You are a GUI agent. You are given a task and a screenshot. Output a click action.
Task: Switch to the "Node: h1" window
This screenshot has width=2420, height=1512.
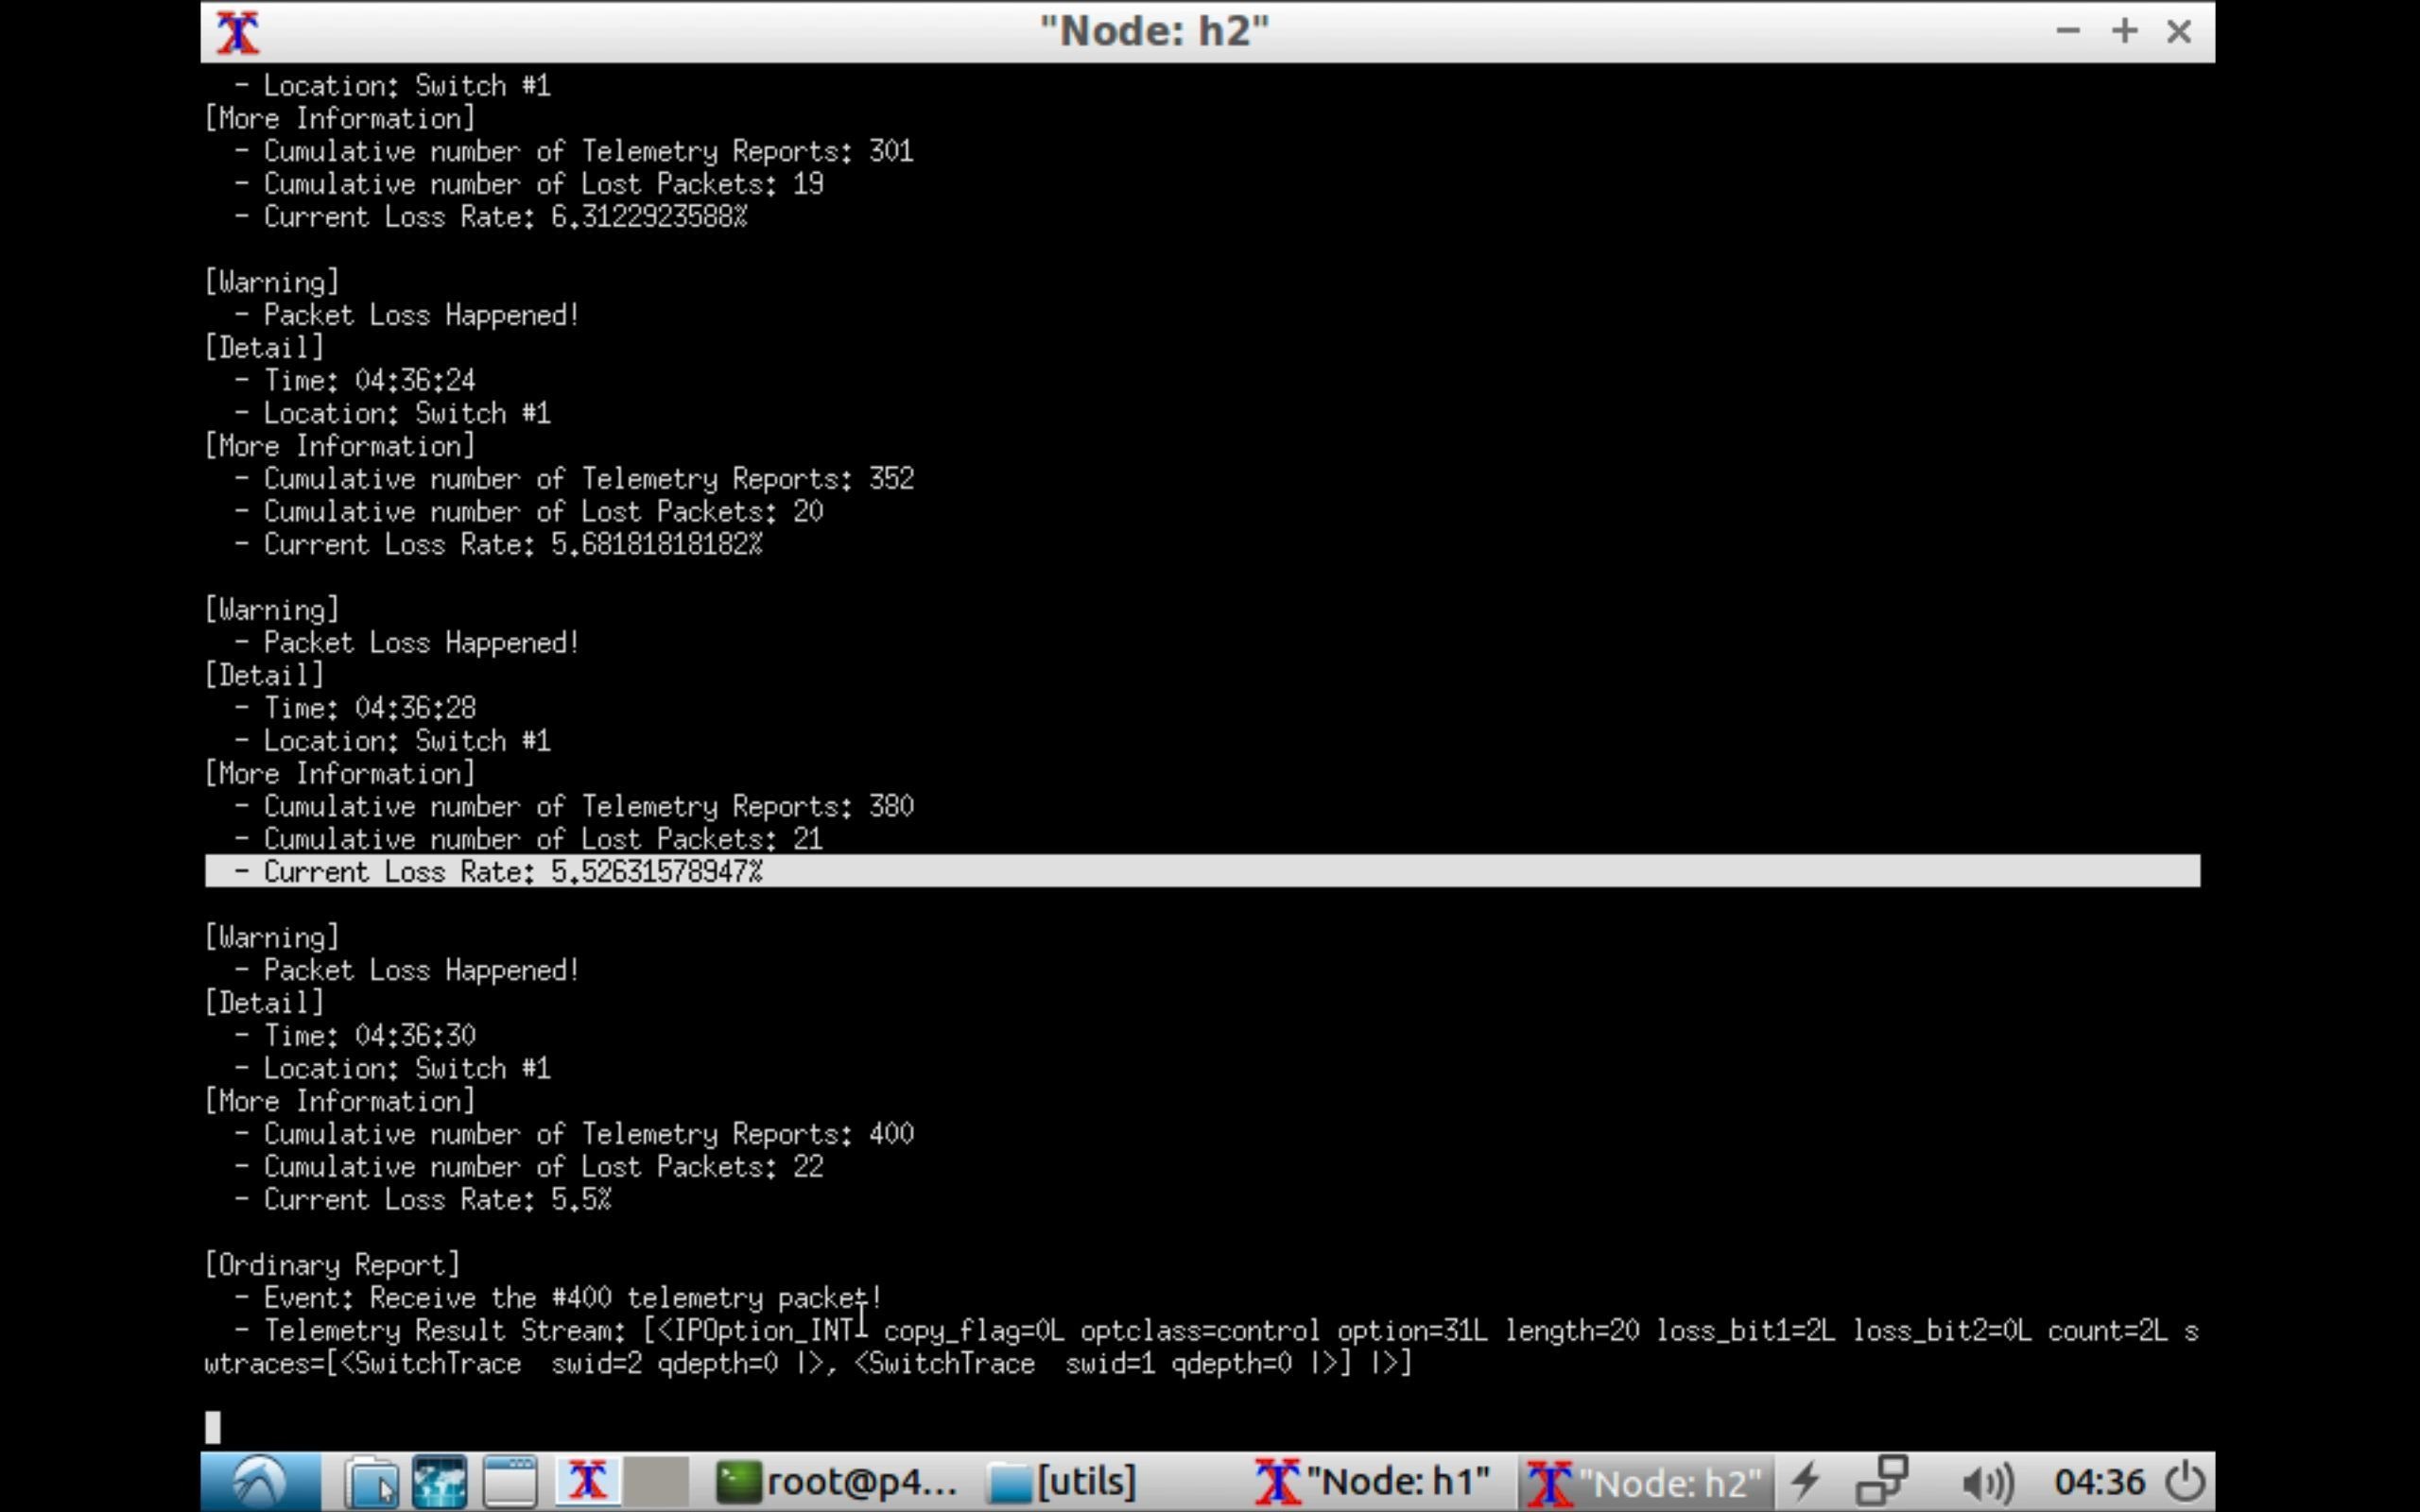coord(1372,1482)
